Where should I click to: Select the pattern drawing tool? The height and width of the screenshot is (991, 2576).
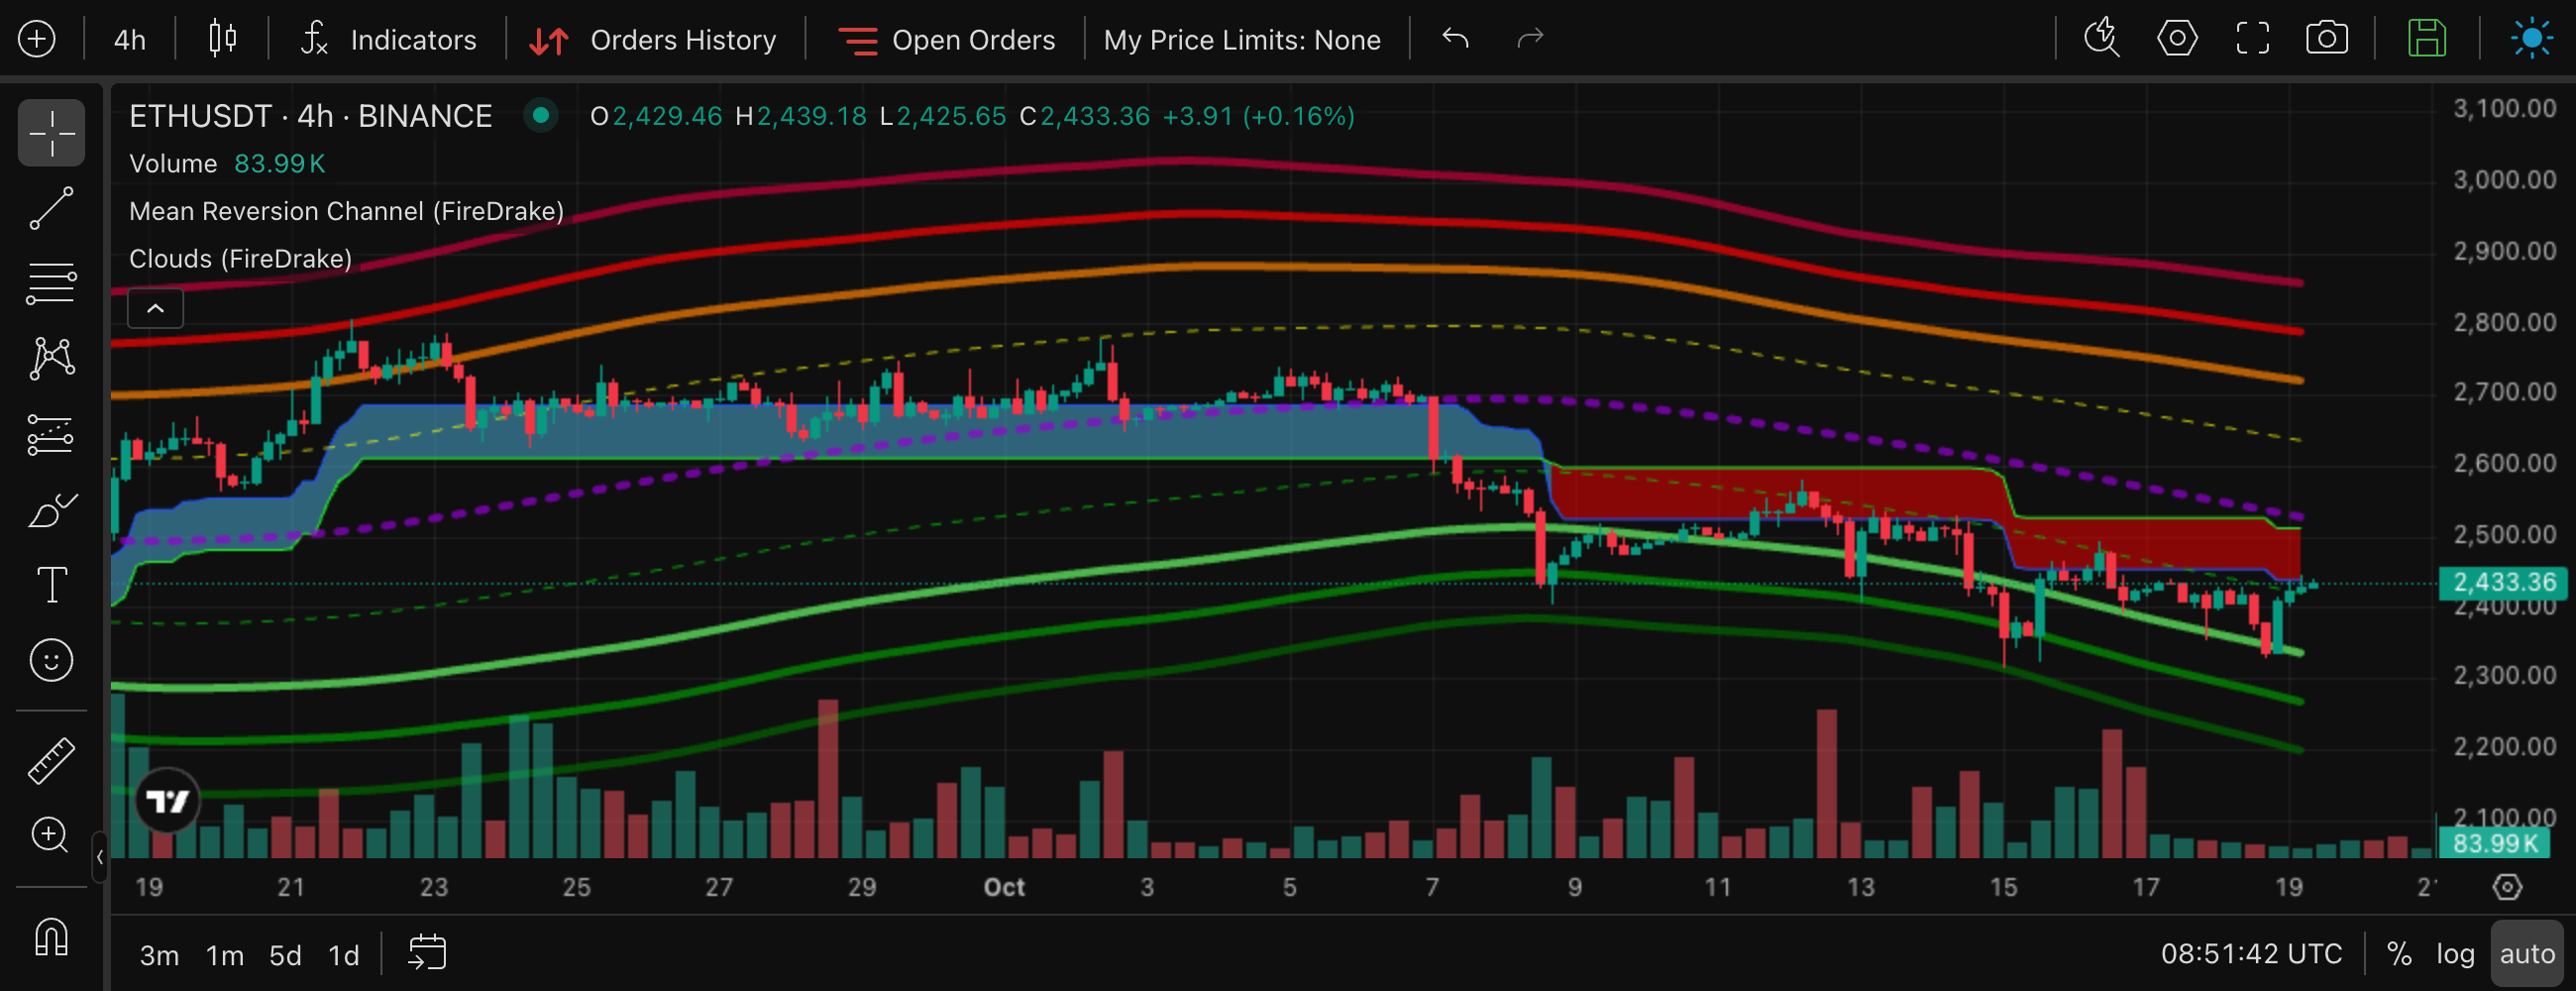pyautogui.click(x=51, y=358)
